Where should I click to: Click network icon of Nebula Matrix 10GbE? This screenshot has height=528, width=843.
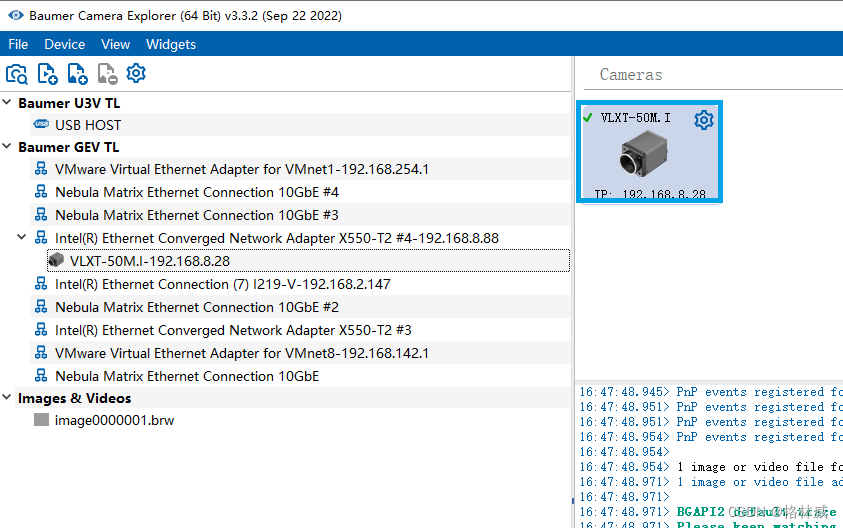pyautogui.click(x=41, y=375)
